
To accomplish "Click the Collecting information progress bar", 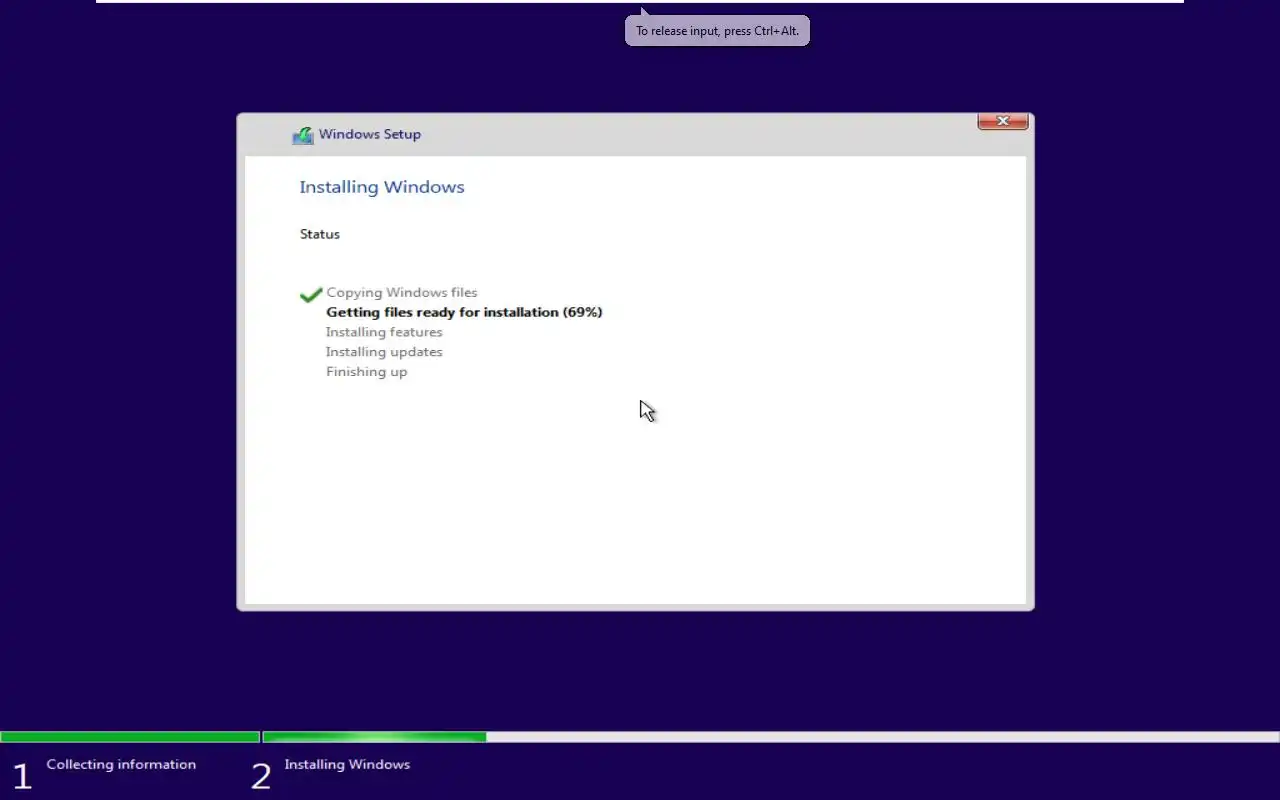I will click(130, 737).
